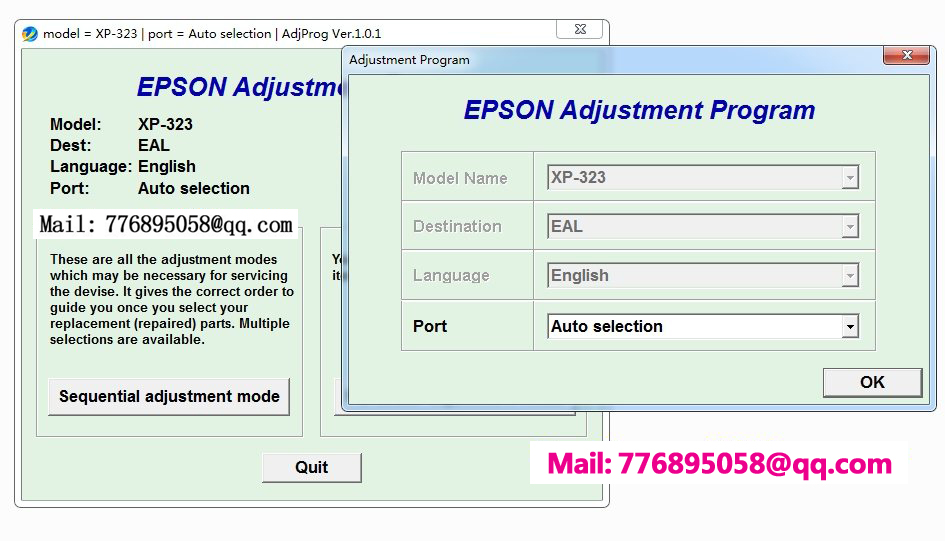Click the XP-323 model name field
Screen dimensions: 945x541
coord(703,178)
